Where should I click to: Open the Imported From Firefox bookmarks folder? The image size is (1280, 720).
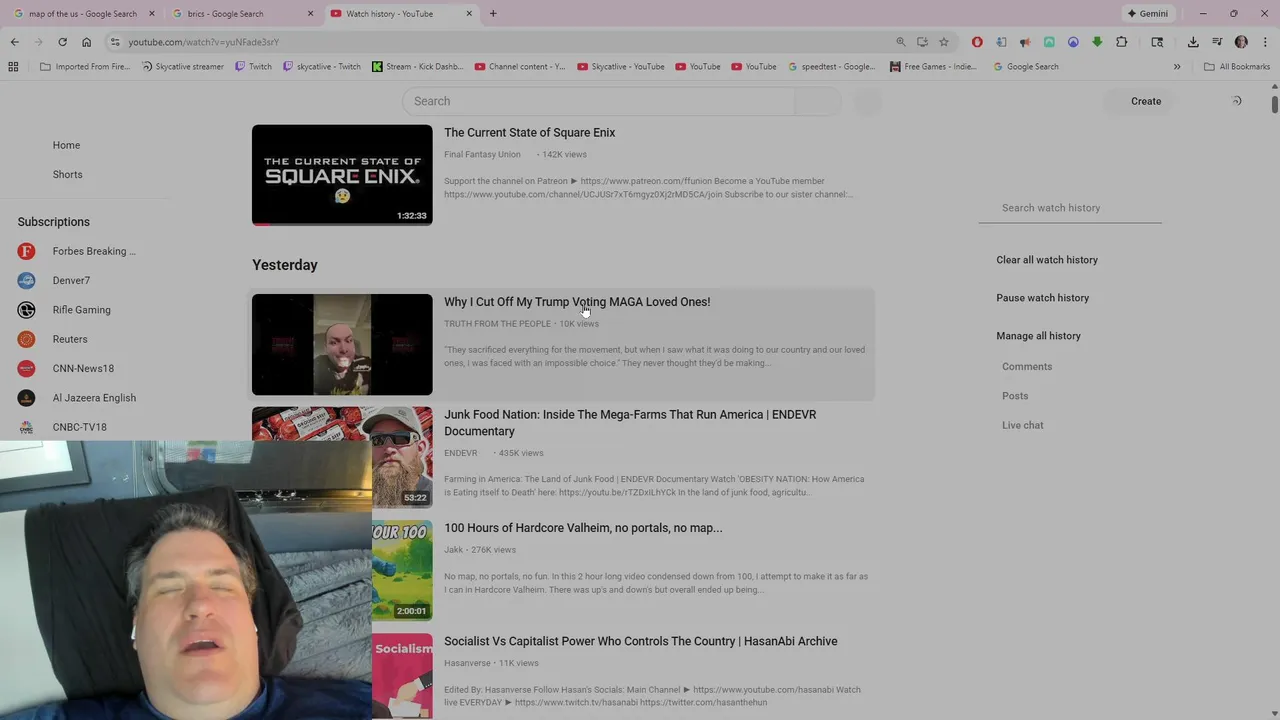click(85, 67)
